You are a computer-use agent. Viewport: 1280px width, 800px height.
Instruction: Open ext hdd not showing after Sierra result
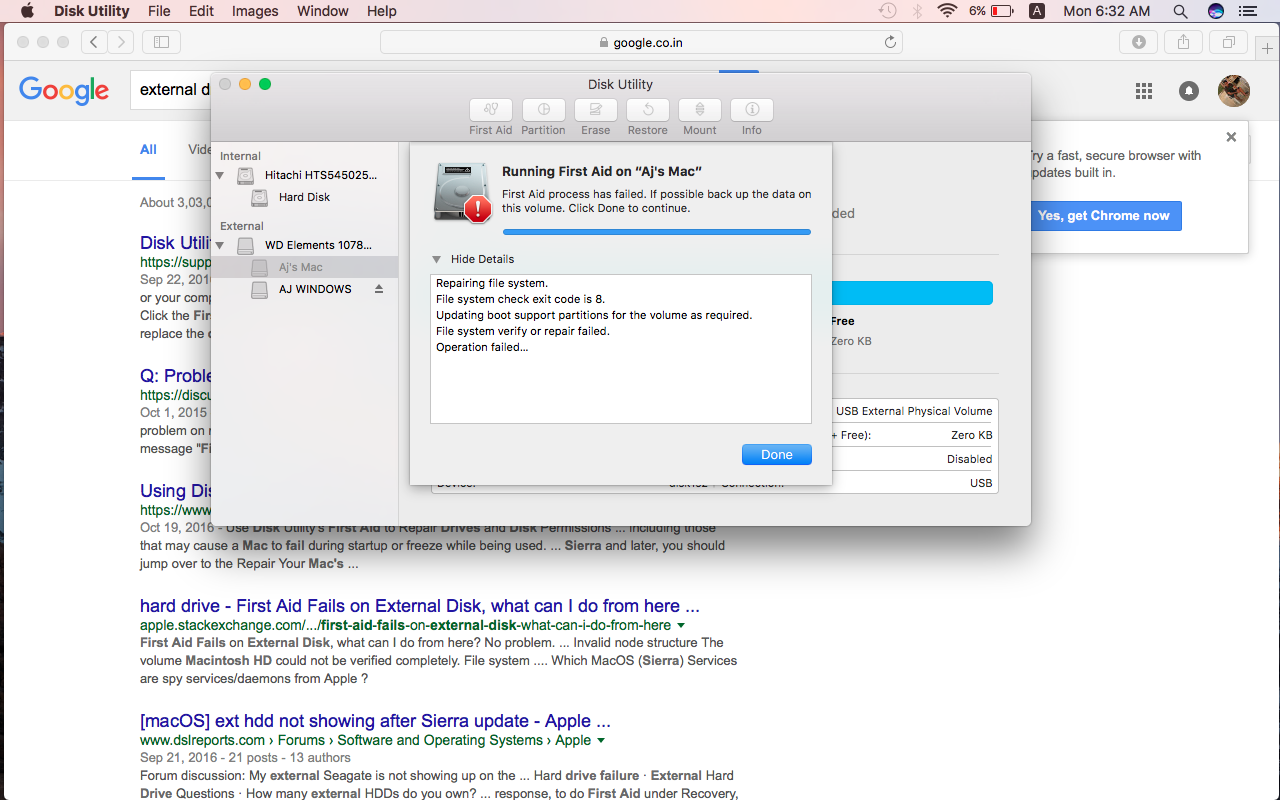tap(375, 721)
